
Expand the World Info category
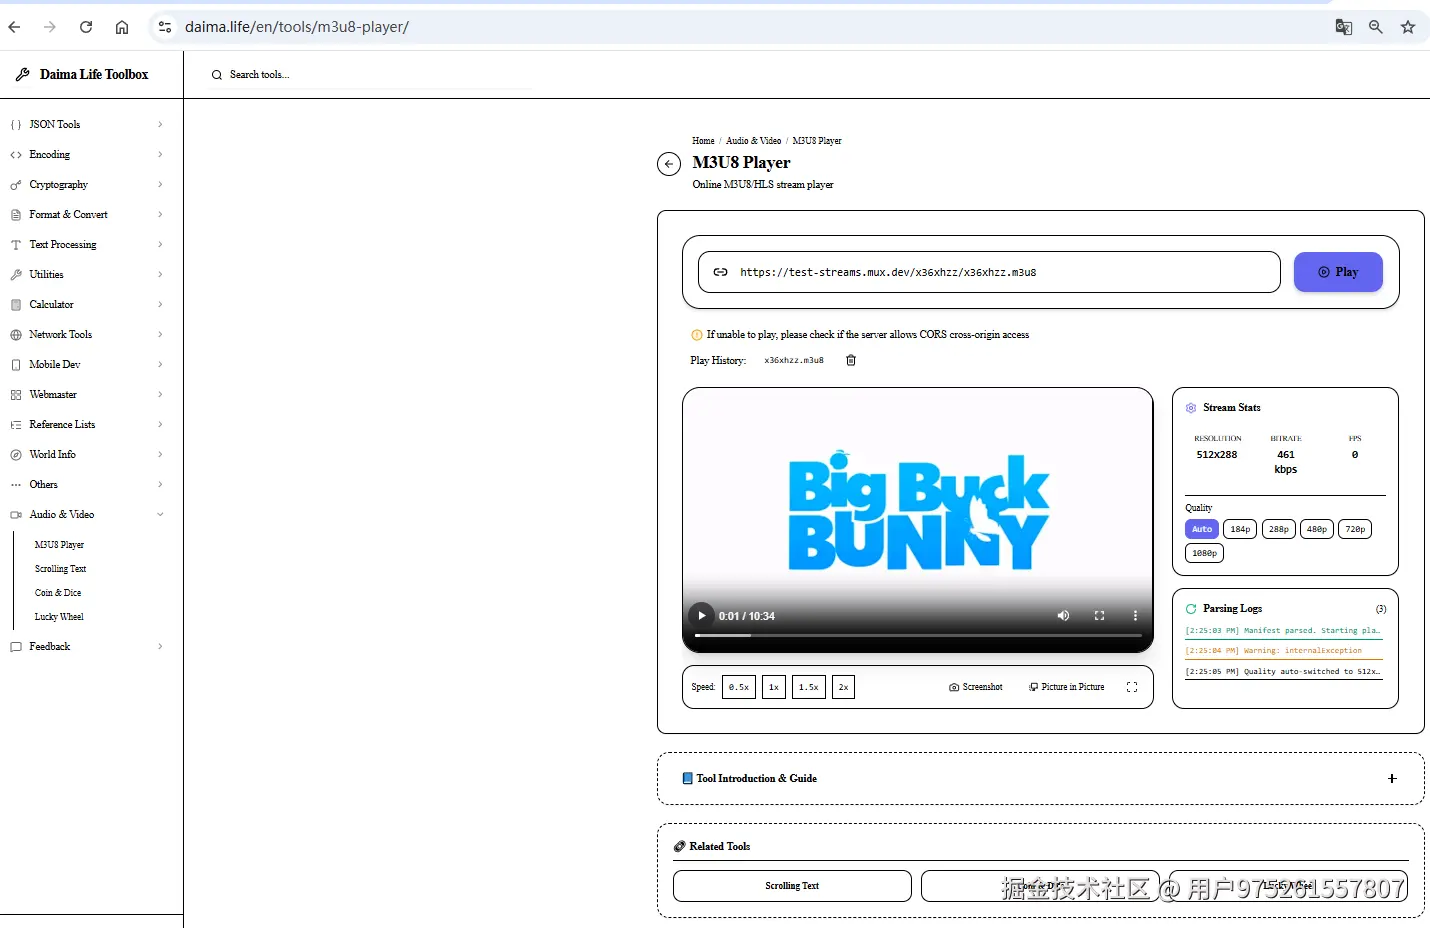coord(87,455)
